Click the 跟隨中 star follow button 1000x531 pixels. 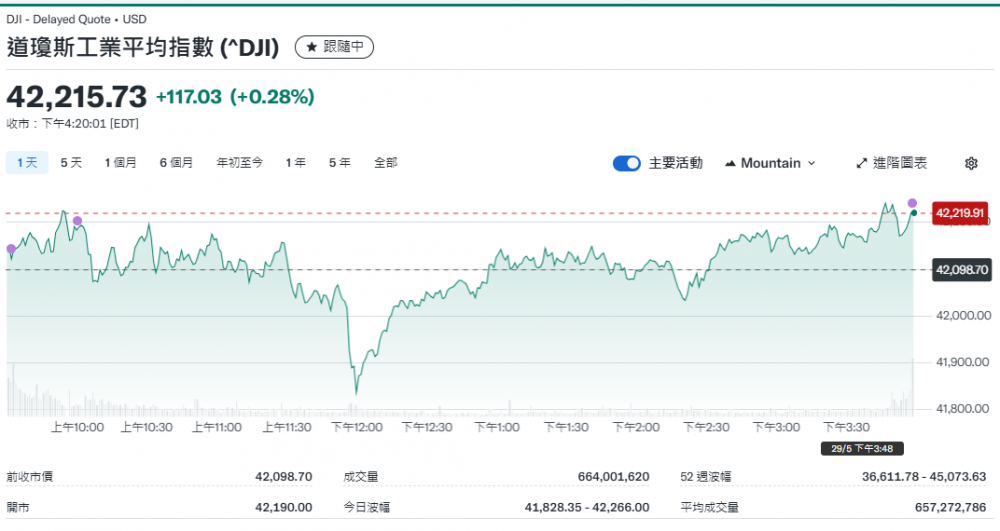(336, 47)
